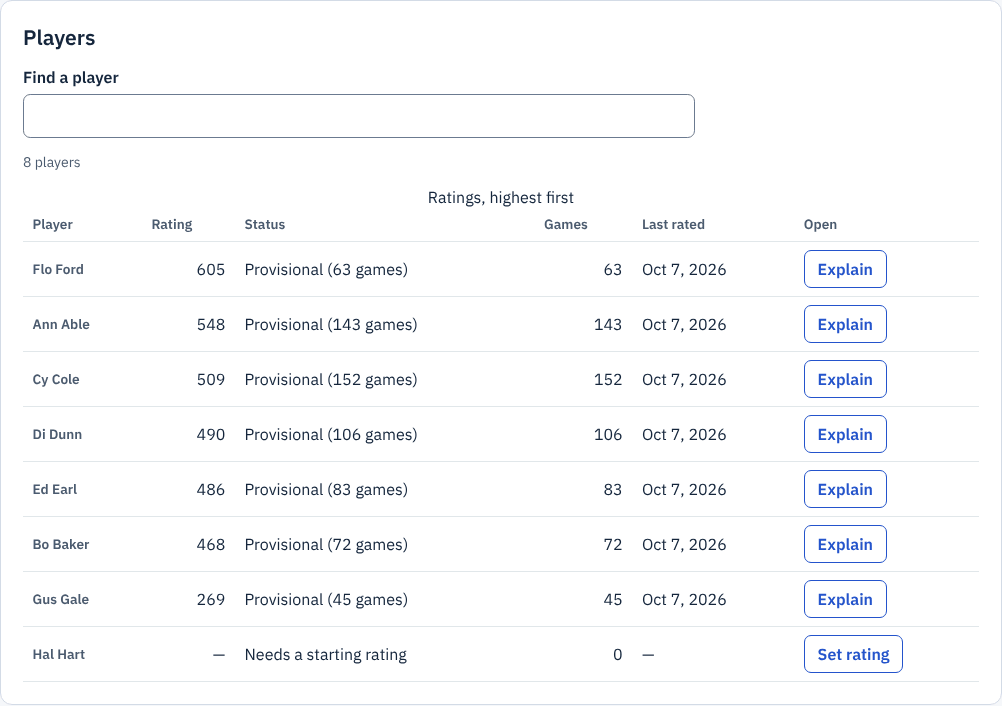Click Explain in Cy Cole's row
Screen dimensions: 1002x706
tap(845, 379)
